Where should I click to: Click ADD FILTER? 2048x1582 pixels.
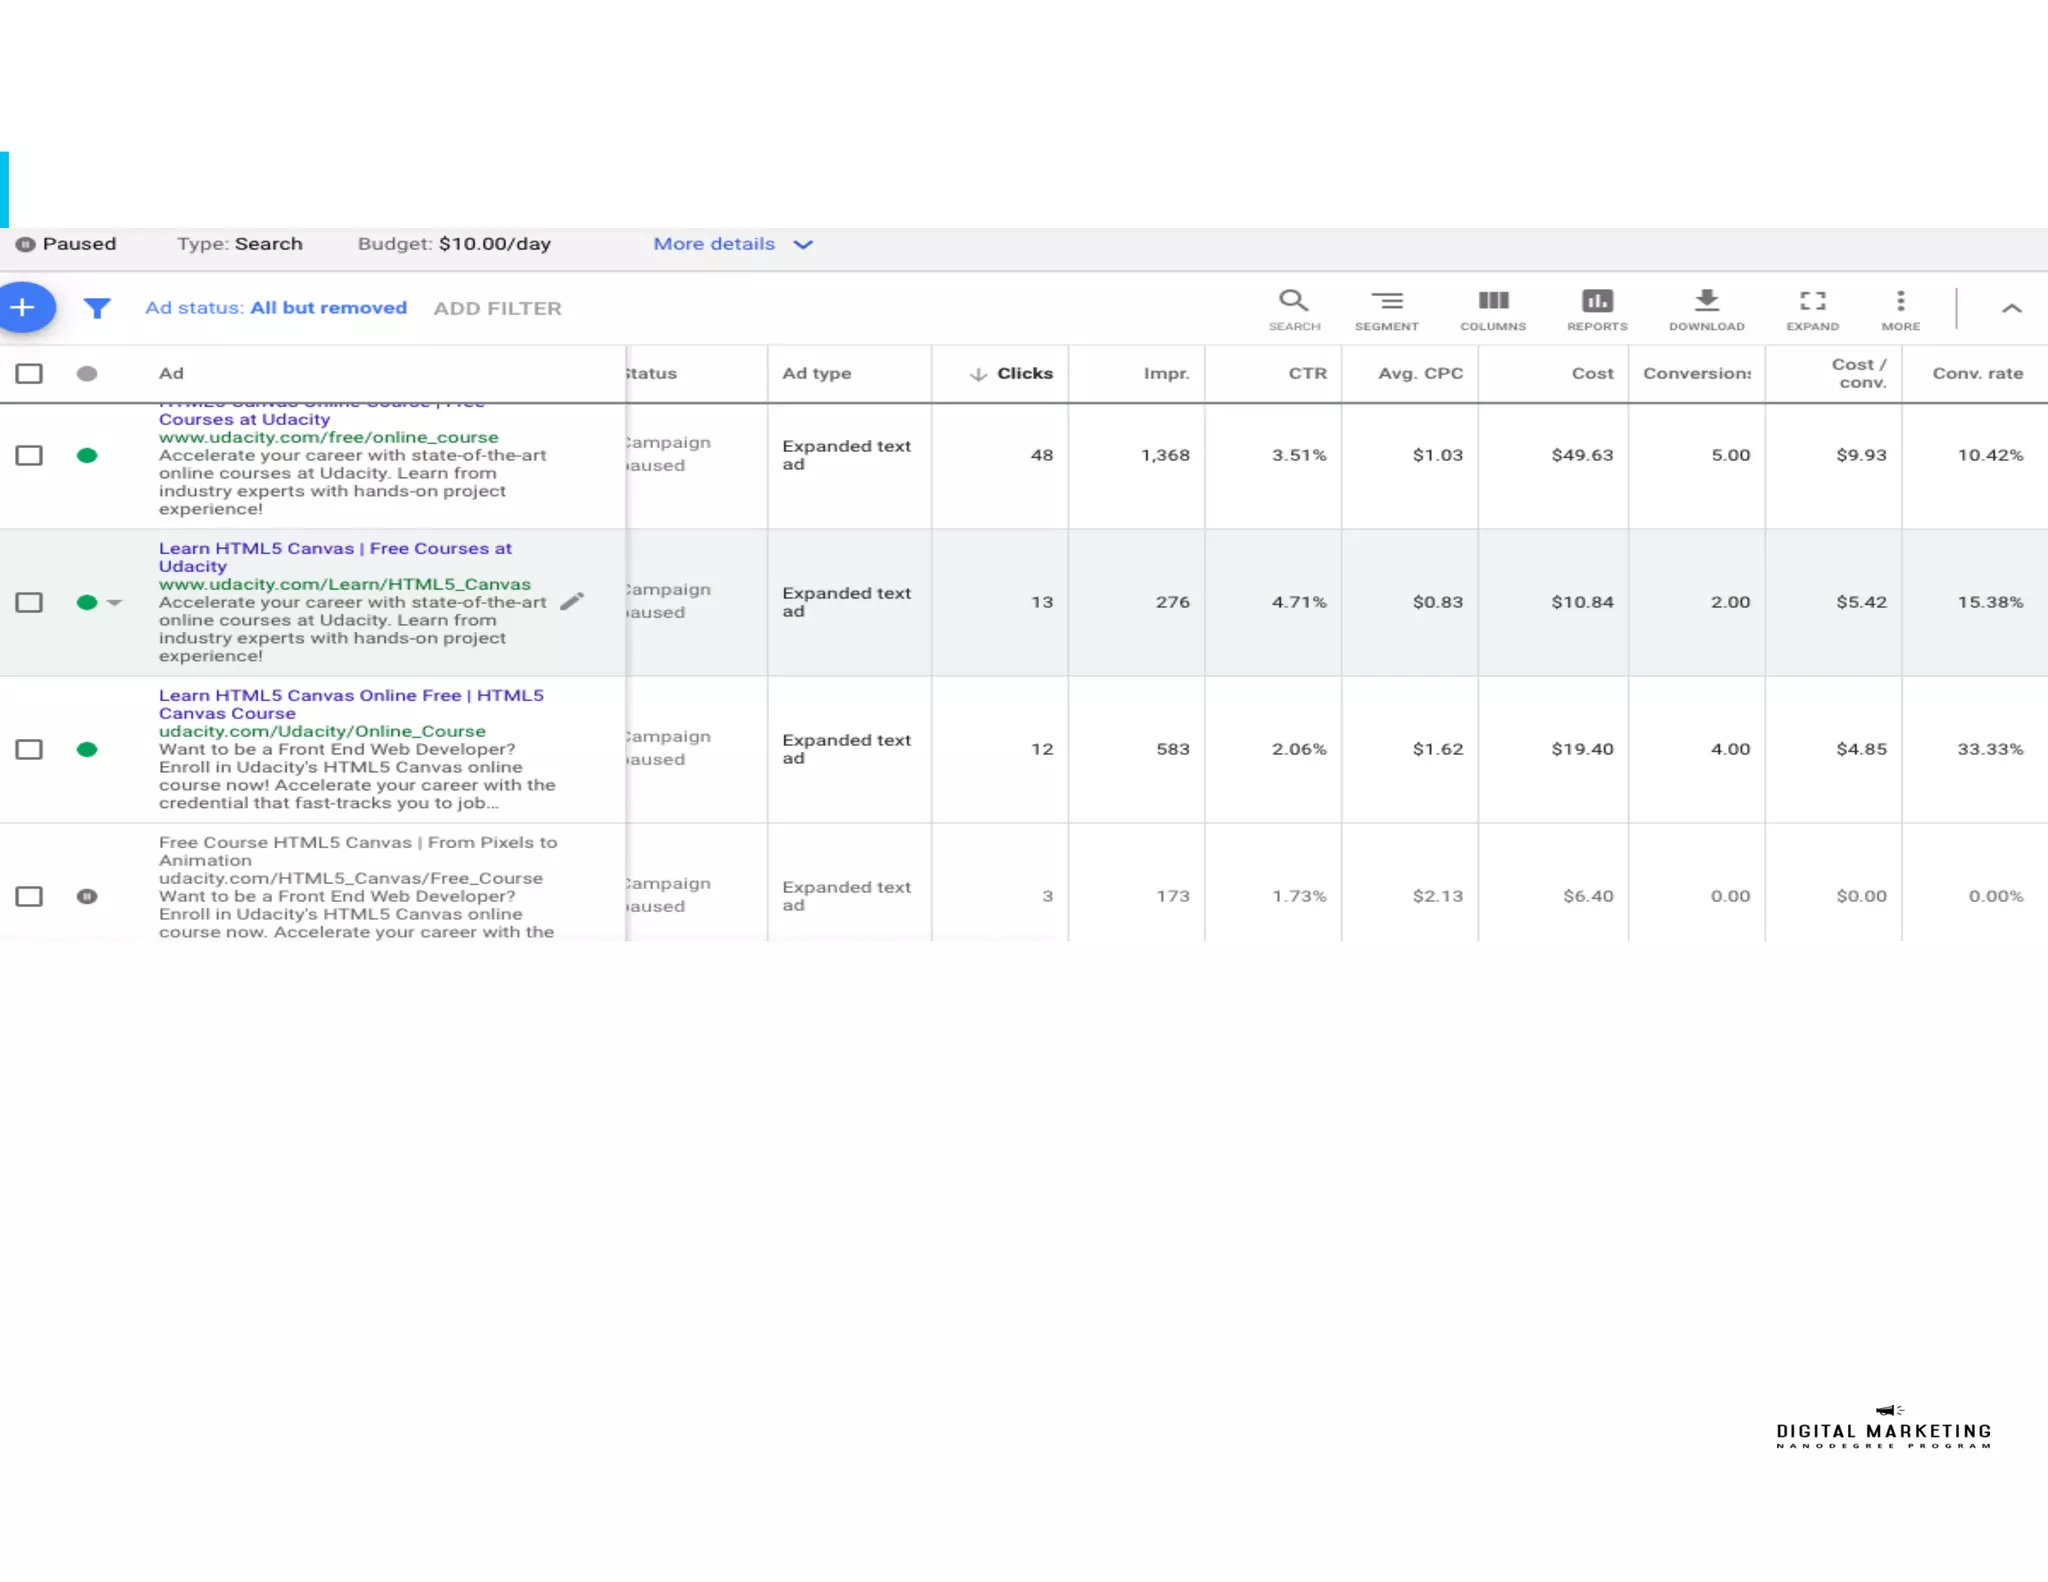[x=497, y=308]
